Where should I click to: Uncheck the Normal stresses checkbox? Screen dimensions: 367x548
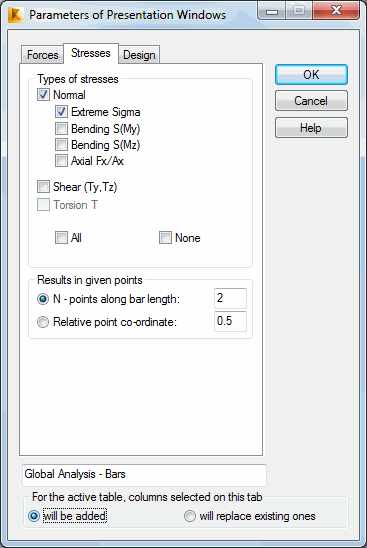tap(43, 95)
